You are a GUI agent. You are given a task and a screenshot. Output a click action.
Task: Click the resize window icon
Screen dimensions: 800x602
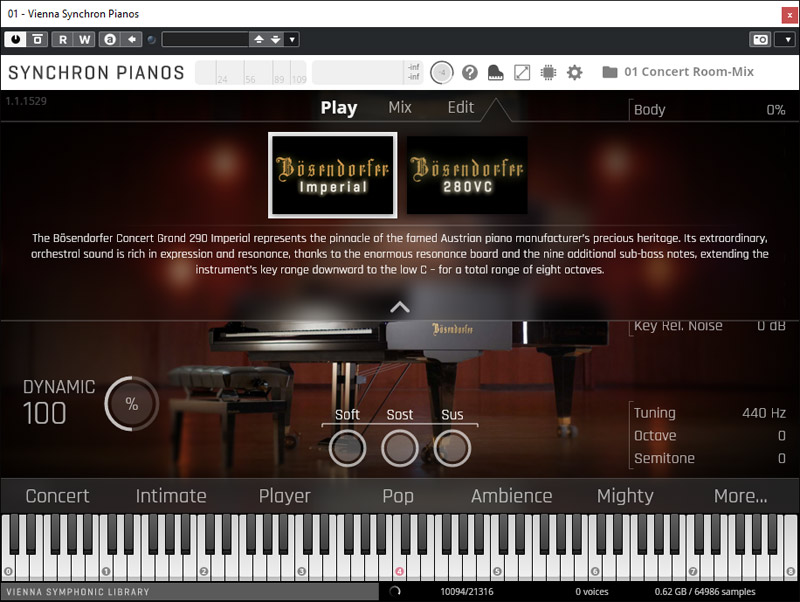(522, 72)
